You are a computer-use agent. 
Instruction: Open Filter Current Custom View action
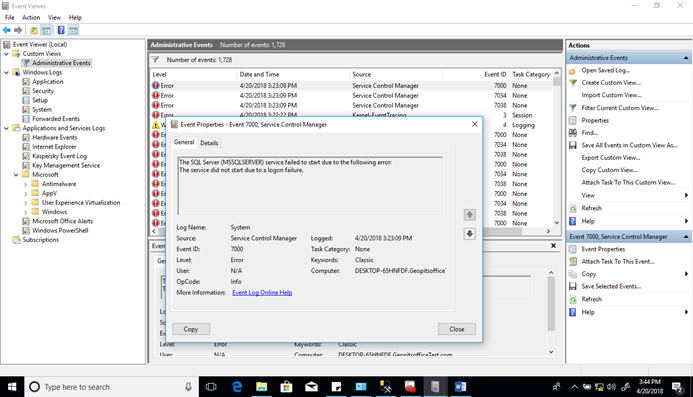tap(620, 108)
